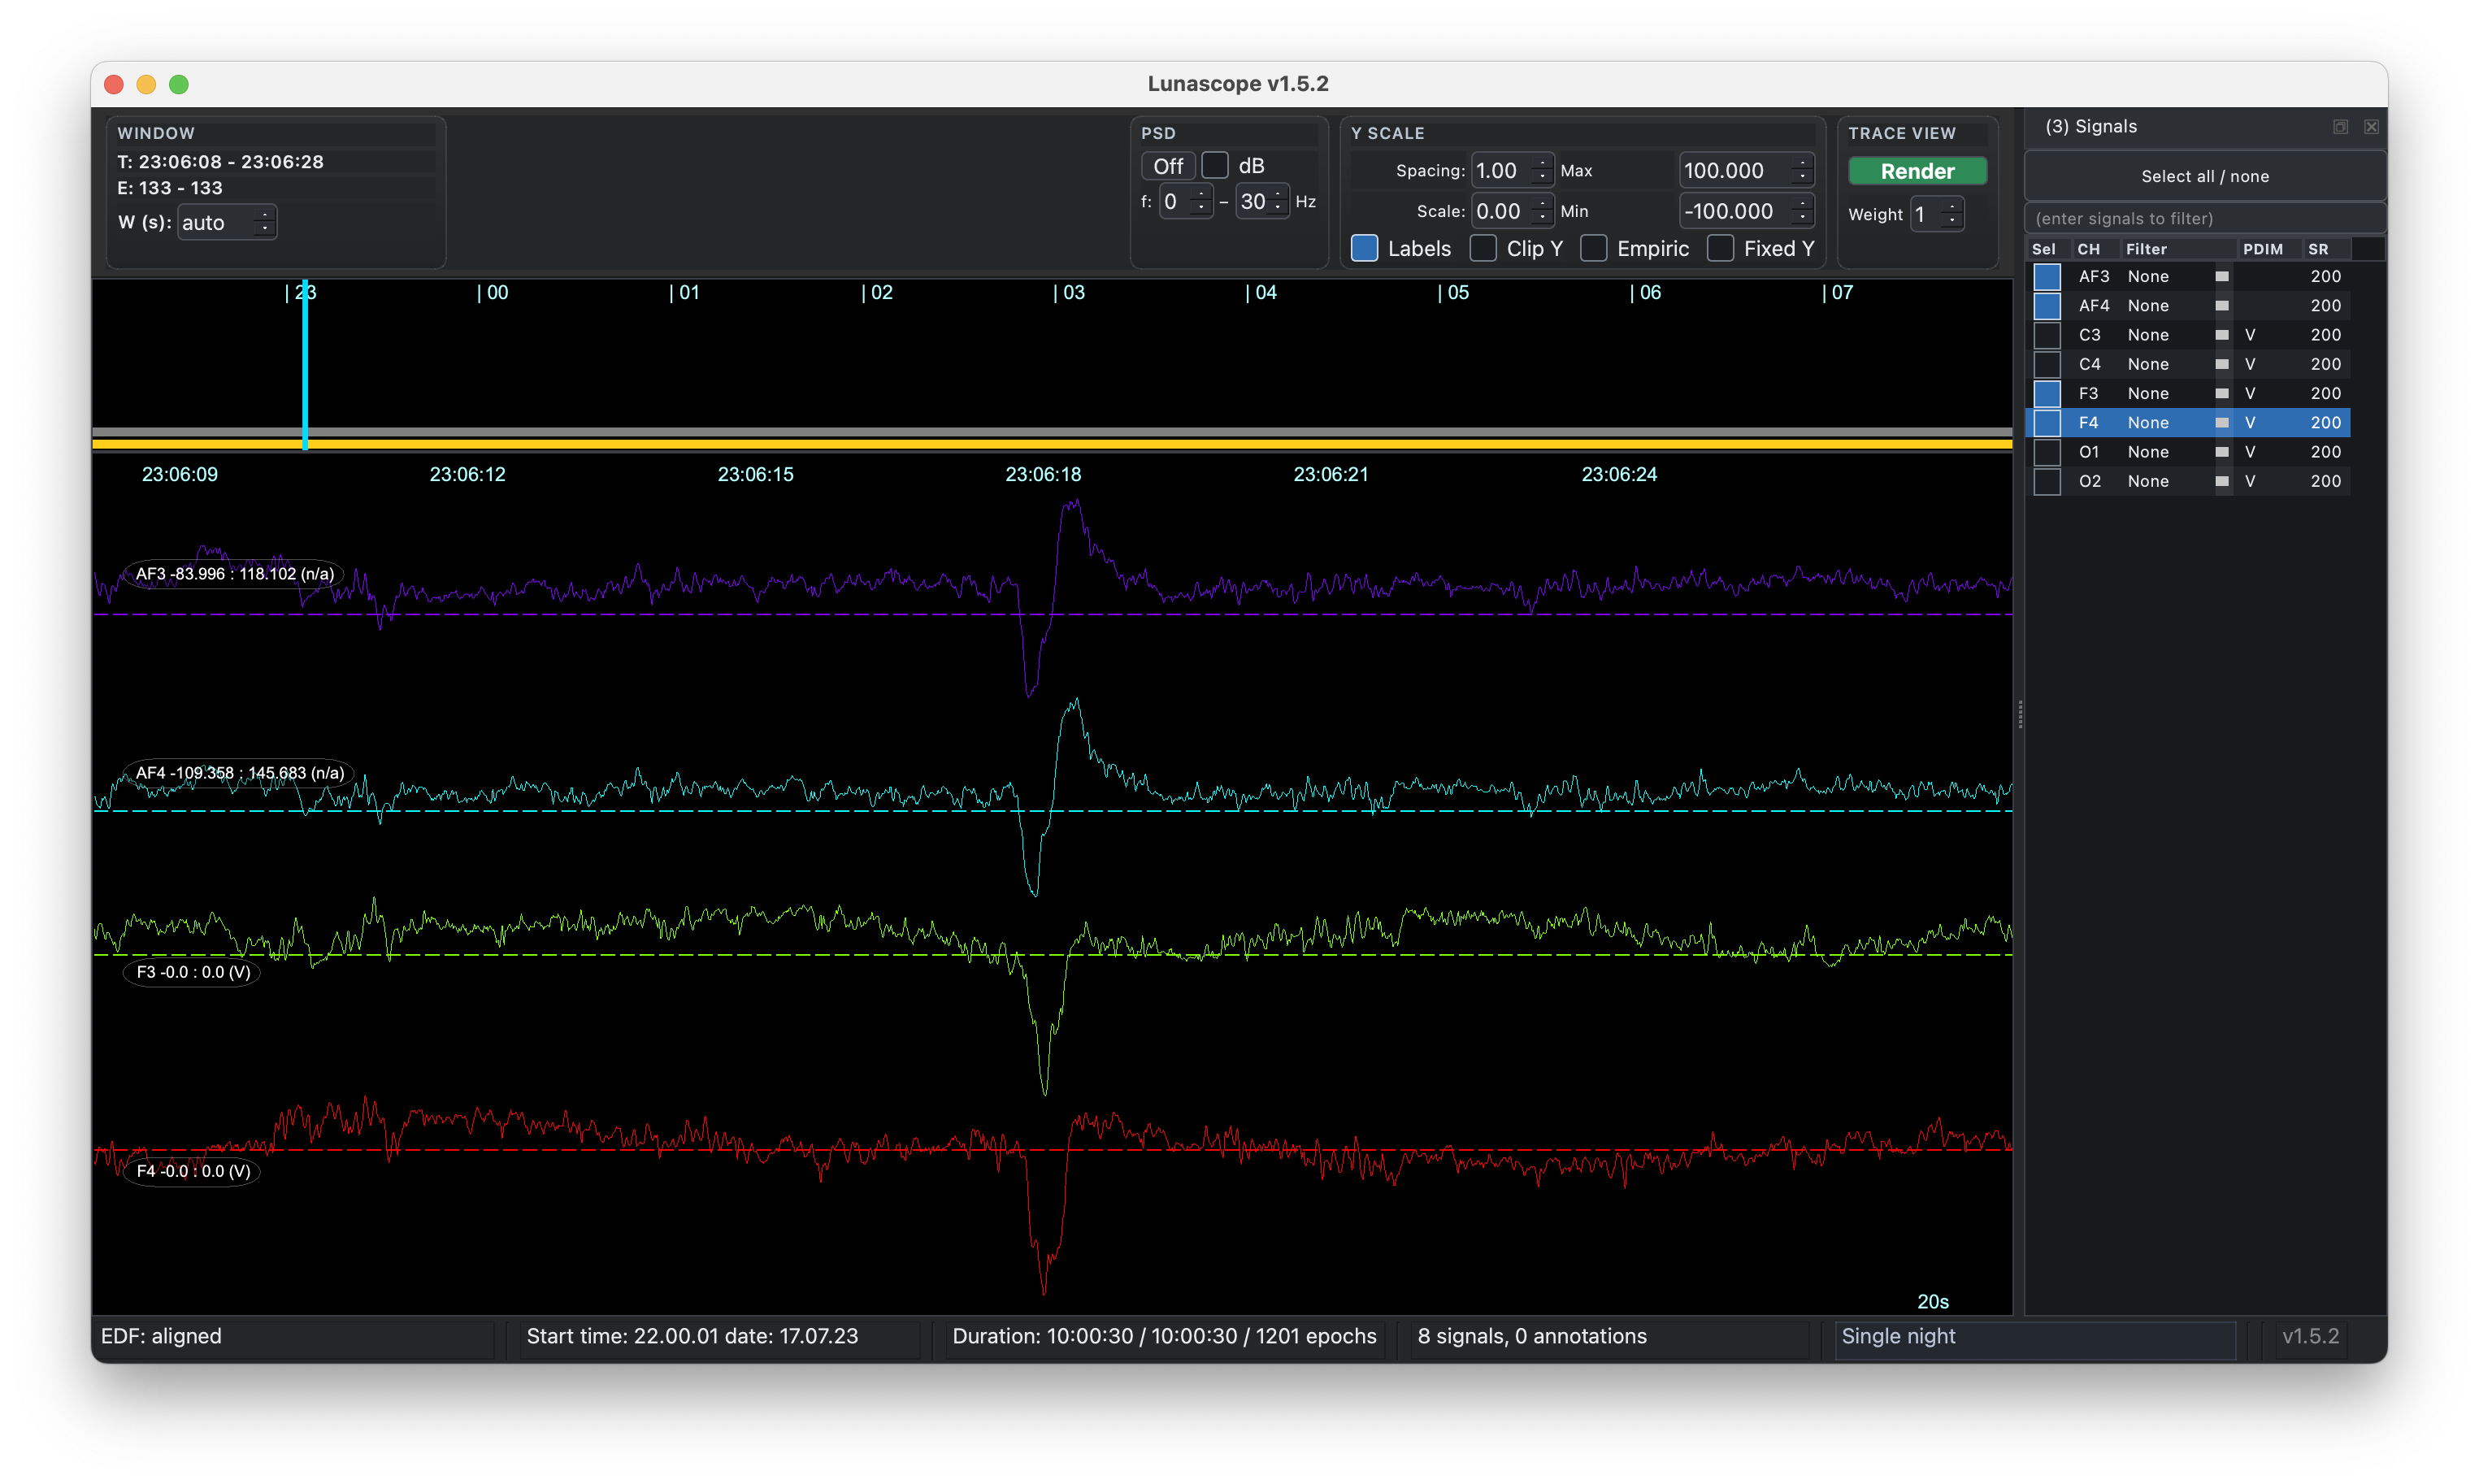Click the Select all / none button
Image resolution: width=2479 pixels, height=1484 pixels.
(2204, 176)
